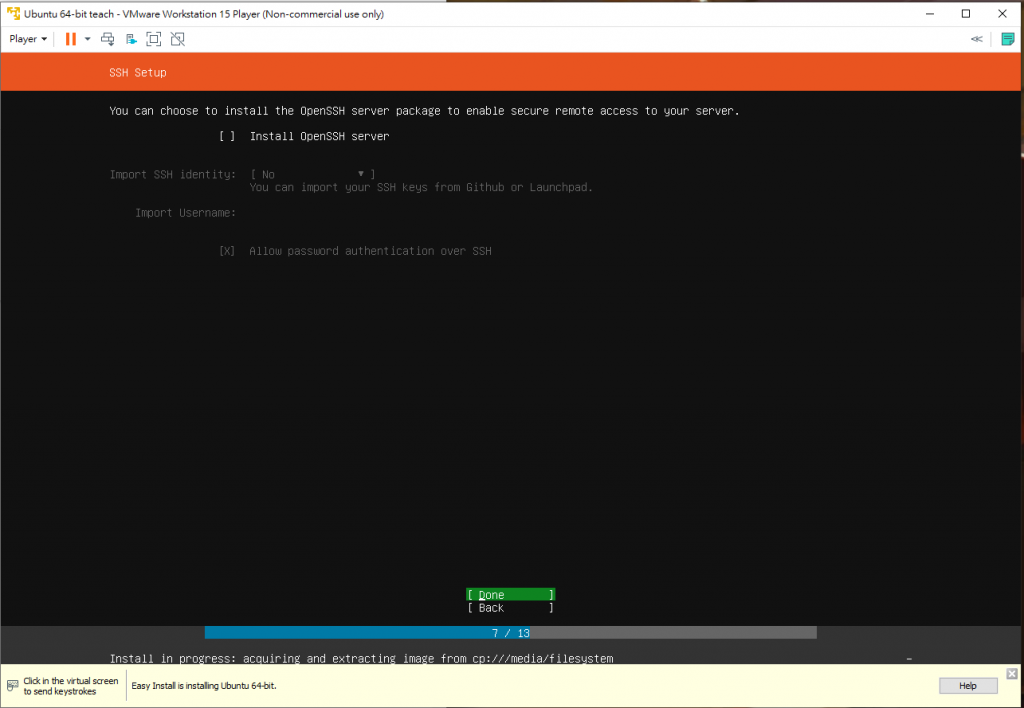The width and height of the screenshot is (1024, 708).
Task: Collapse the toolbar with double chevron
Action: tap(976, 39)
